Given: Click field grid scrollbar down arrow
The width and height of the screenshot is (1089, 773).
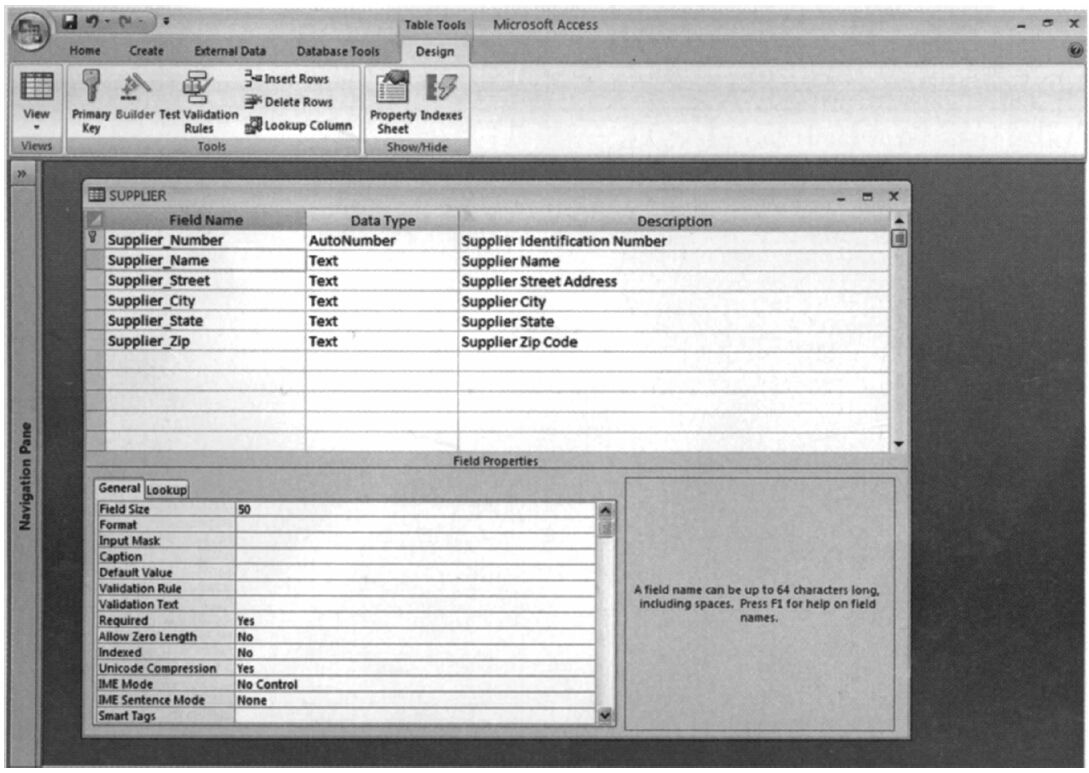Looking at the screenshot, I should [899, 444].
